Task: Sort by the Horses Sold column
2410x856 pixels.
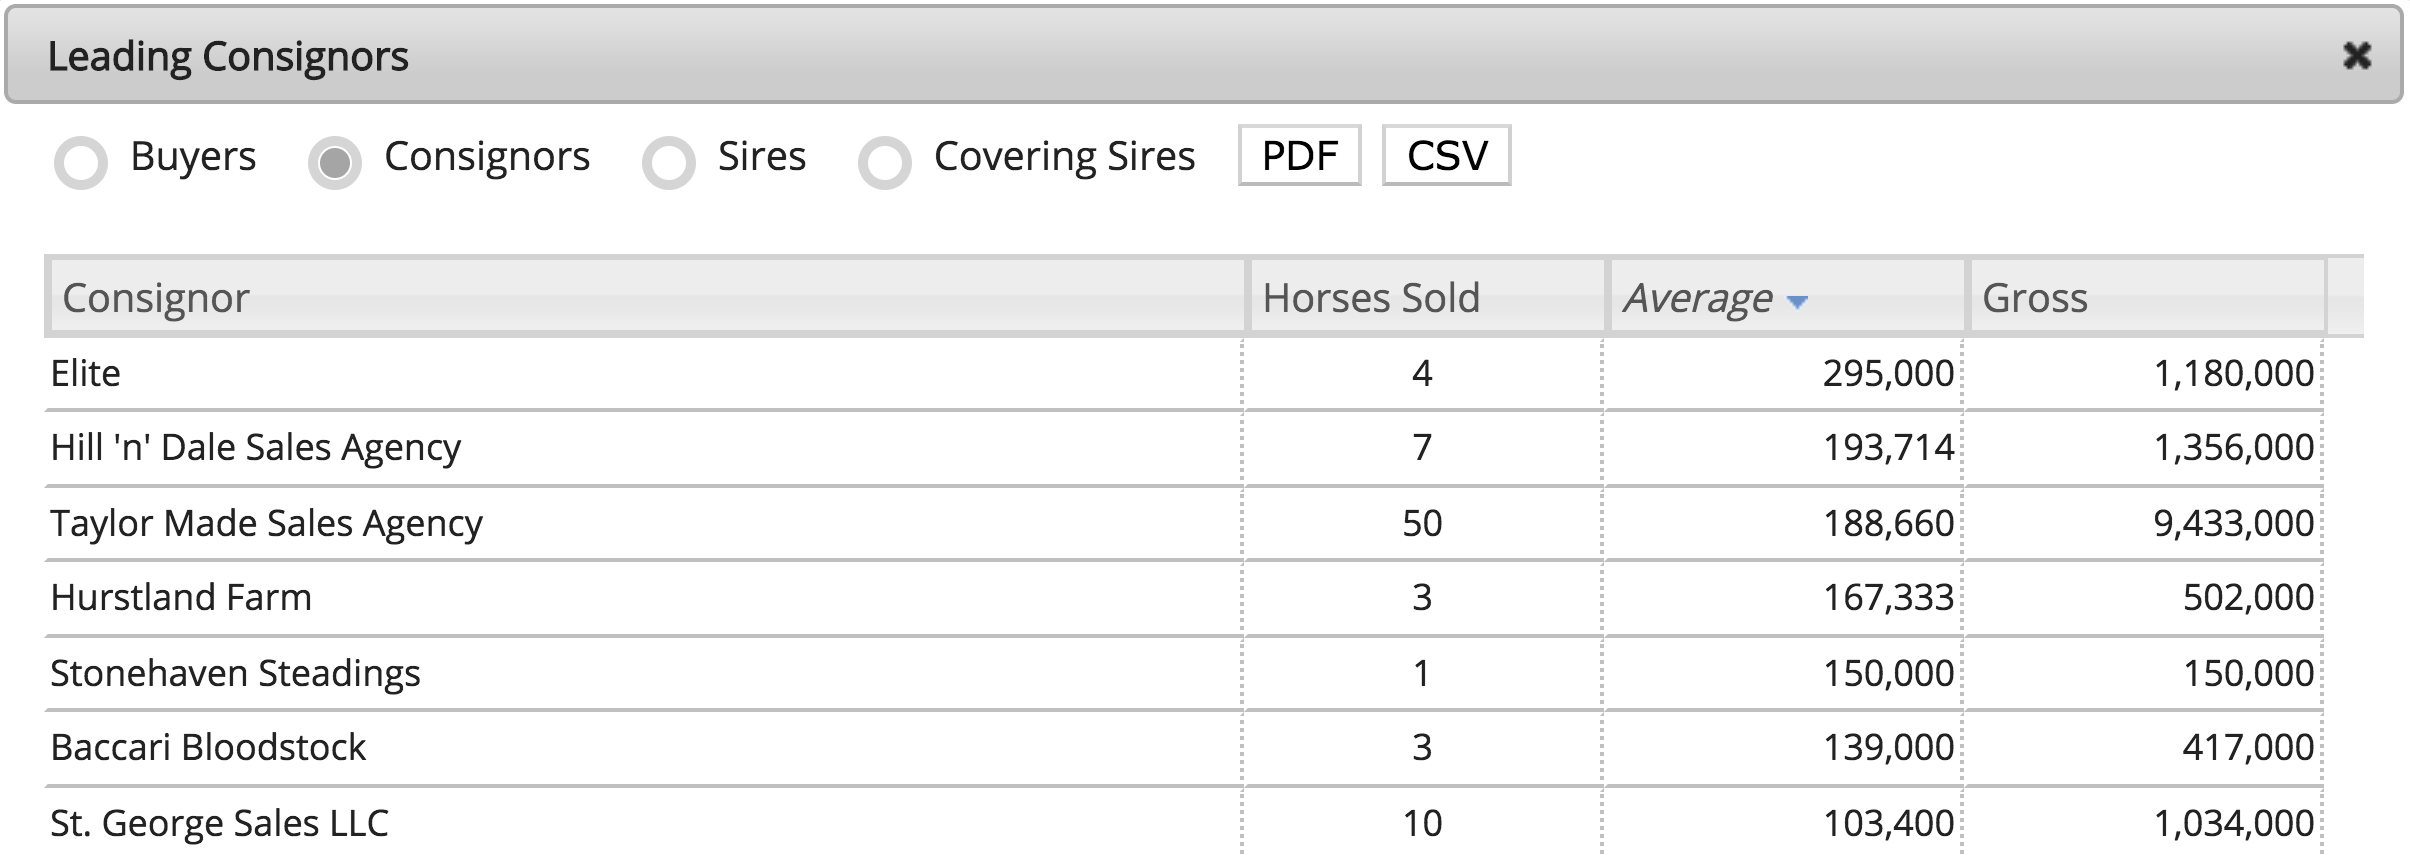Action: click(1426, 297)
